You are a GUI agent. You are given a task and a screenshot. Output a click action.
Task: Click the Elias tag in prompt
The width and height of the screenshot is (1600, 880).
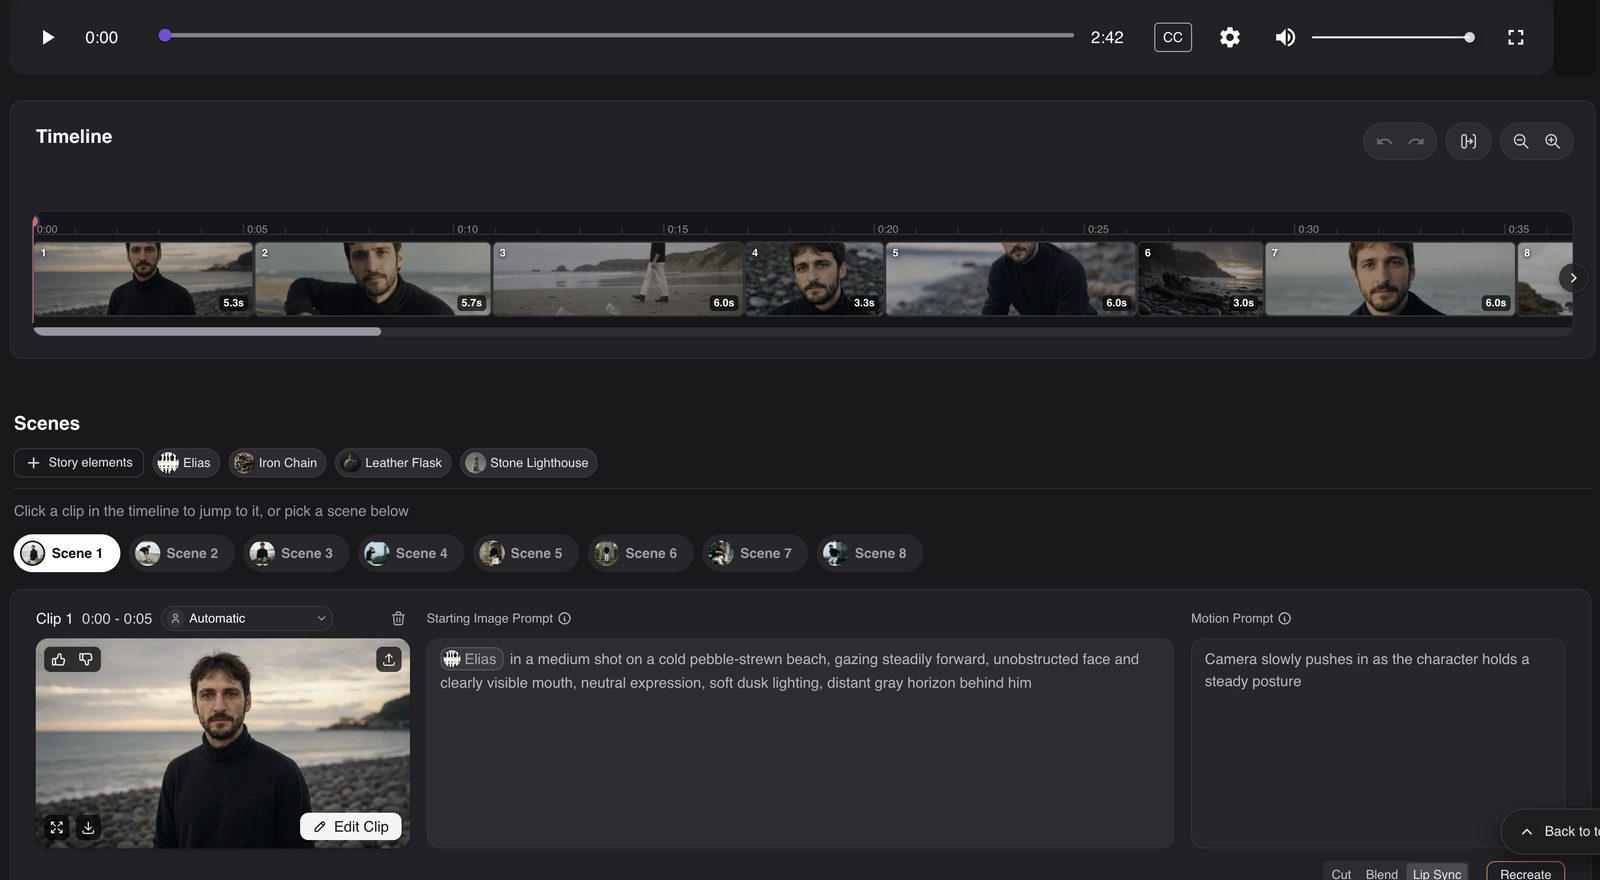pyautogui.click(x=471, y=659)
